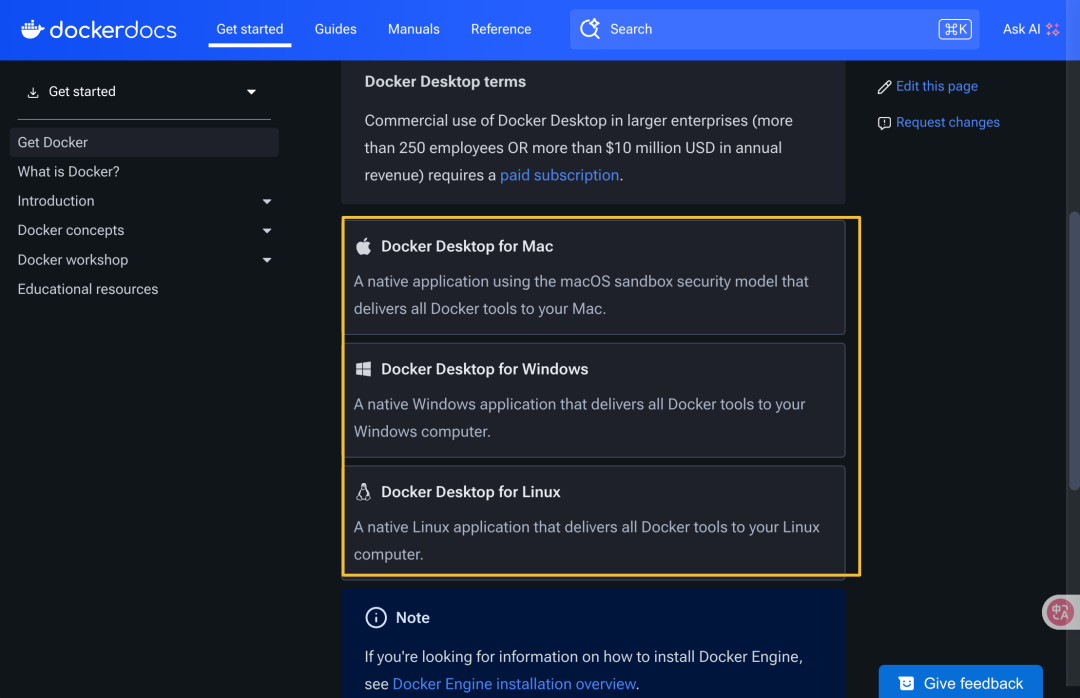Viewport: 1080px width, 698px height.
Task: Open the Edit this page link
Action: 937,86
